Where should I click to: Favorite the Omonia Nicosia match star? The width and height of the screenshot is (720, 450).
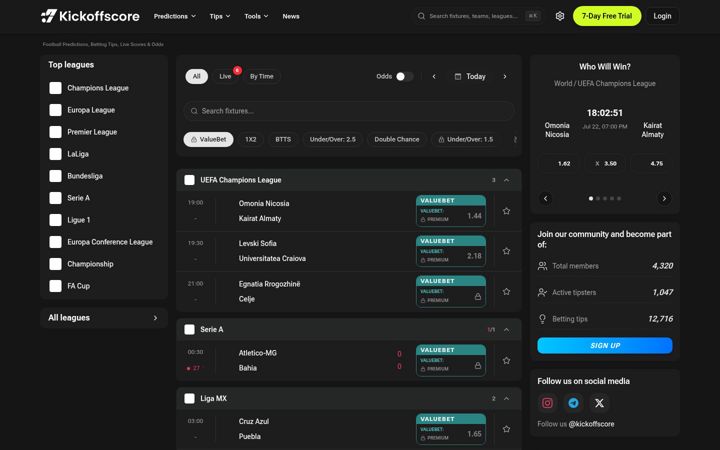tap(506, 211)
